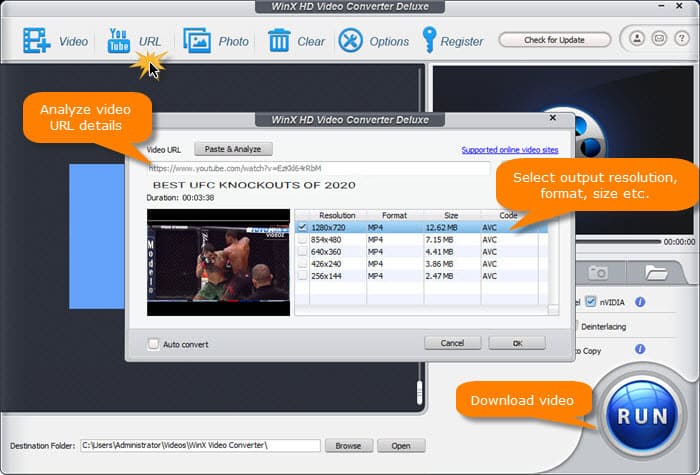Open the help question mark icon

[682, 38]
